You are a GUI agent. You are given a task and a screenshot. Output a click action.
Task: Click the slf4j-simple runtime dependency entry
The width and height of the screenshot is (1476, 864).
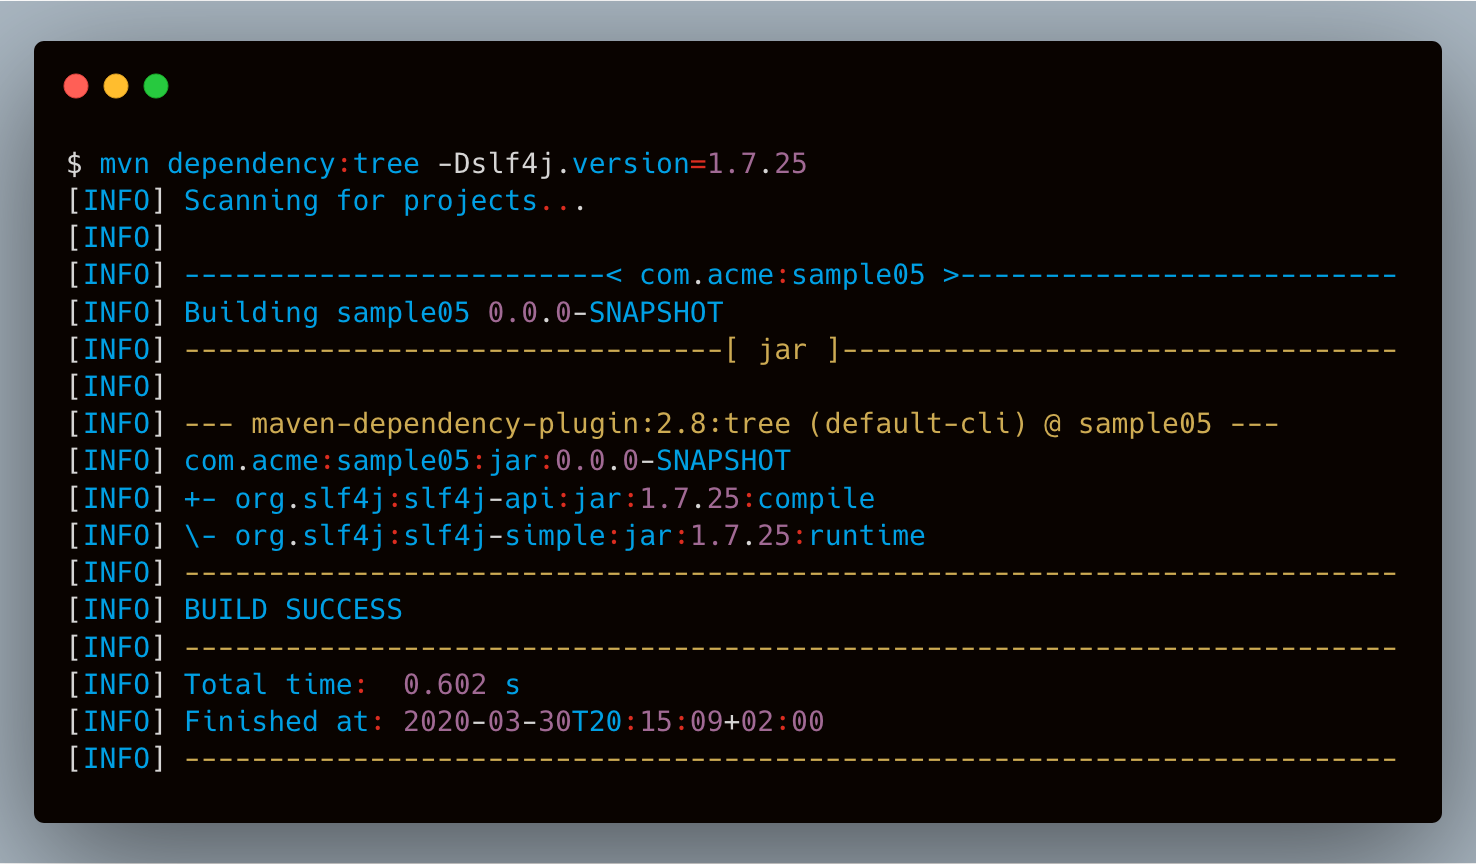(579, 536)
